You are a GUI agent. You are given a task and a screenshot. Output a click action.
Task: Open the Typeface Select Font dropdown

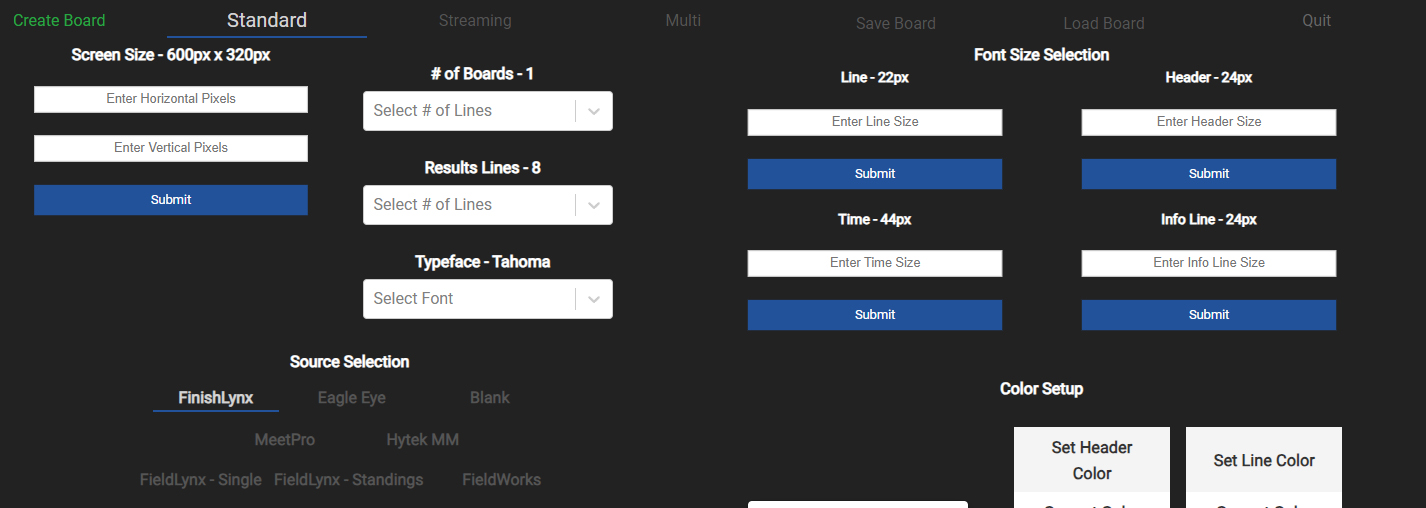487,299
